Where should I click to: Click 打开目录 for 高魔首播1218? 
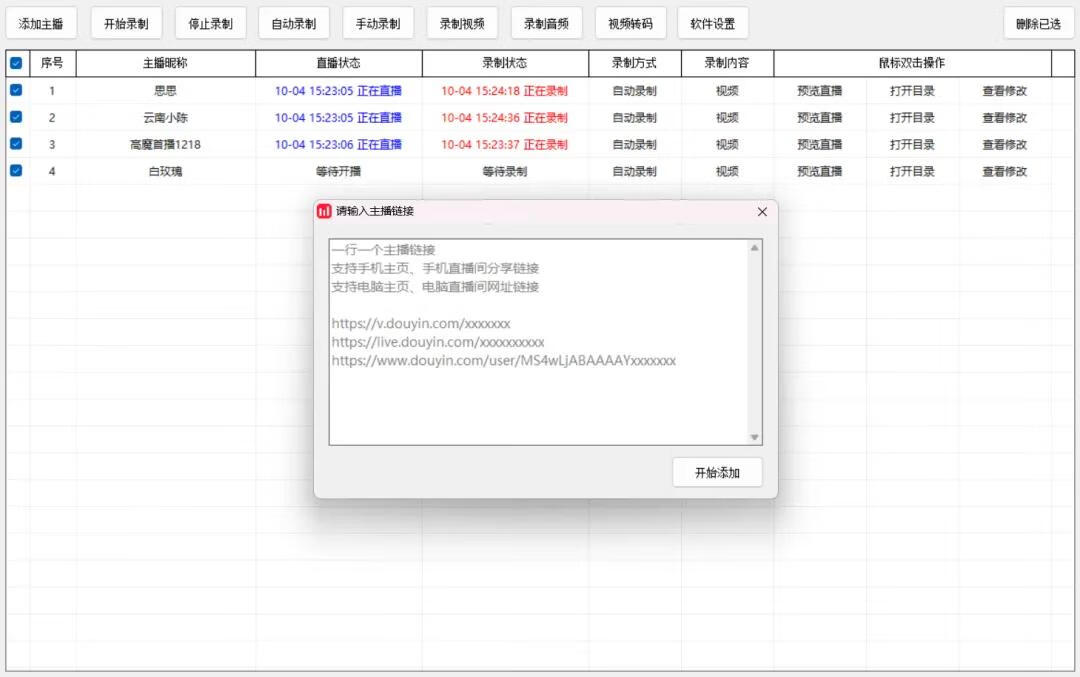click(911, 144)
